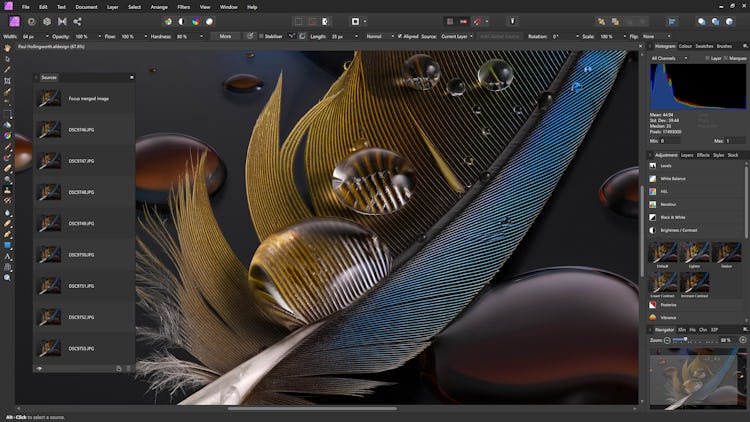Open the Filters menu
The width and height of the screenshot is (750, 422).
pos(183,7)
